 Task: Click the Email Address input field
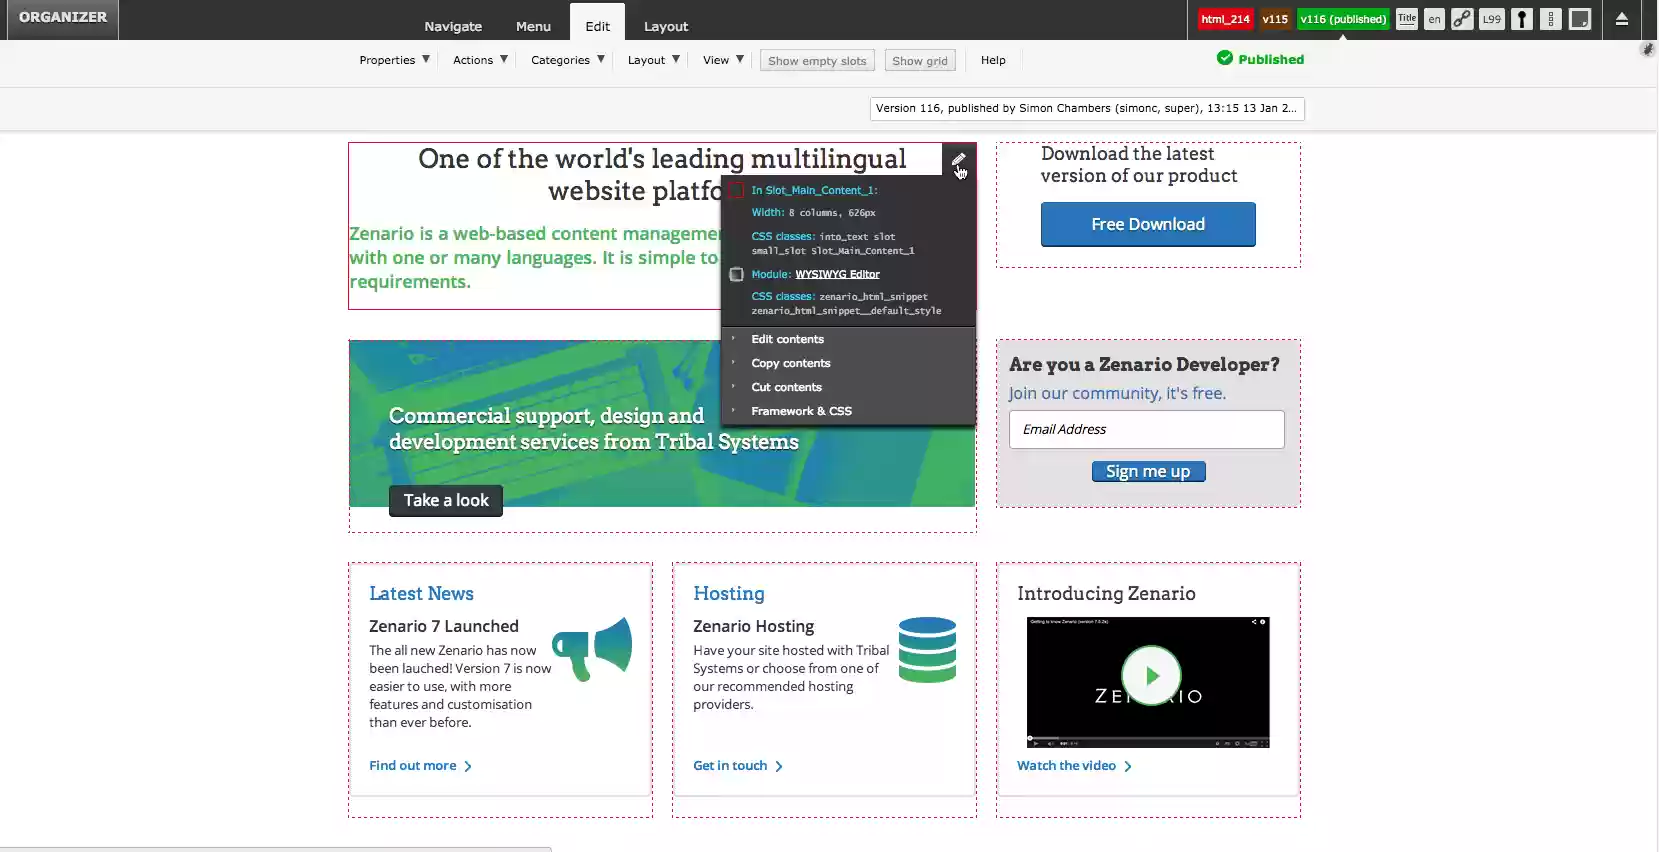[x=1146, y=429]
